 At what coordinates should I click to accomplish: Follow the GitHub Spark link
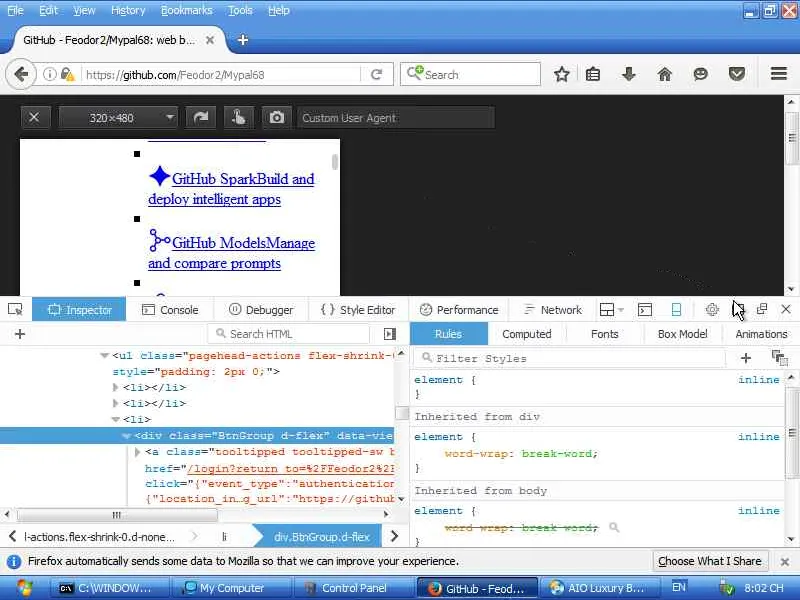pos(231,188)
